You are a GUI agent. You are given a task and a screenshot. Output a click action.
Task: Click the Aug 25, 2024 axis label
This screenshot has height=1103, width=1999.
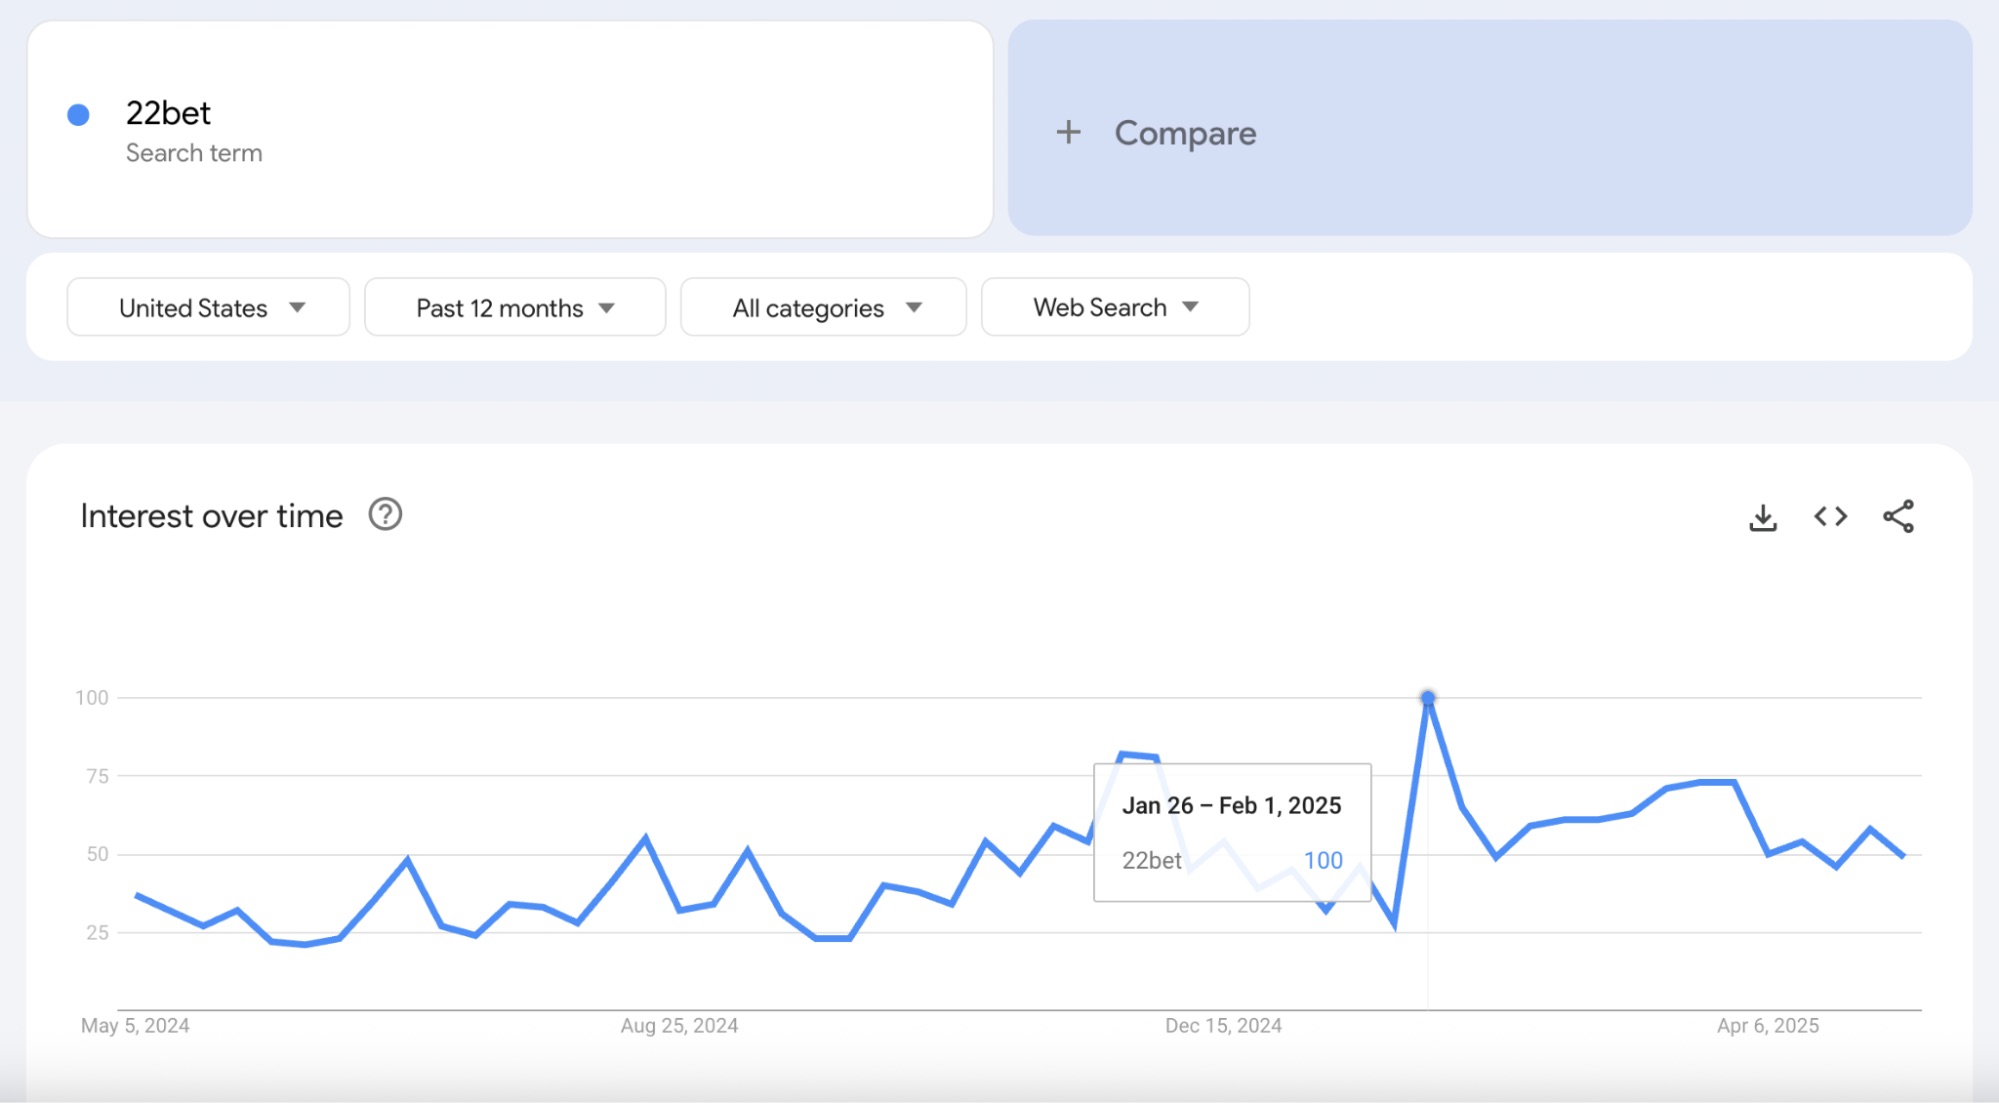pyautogui.click(x=679, y=1025)
